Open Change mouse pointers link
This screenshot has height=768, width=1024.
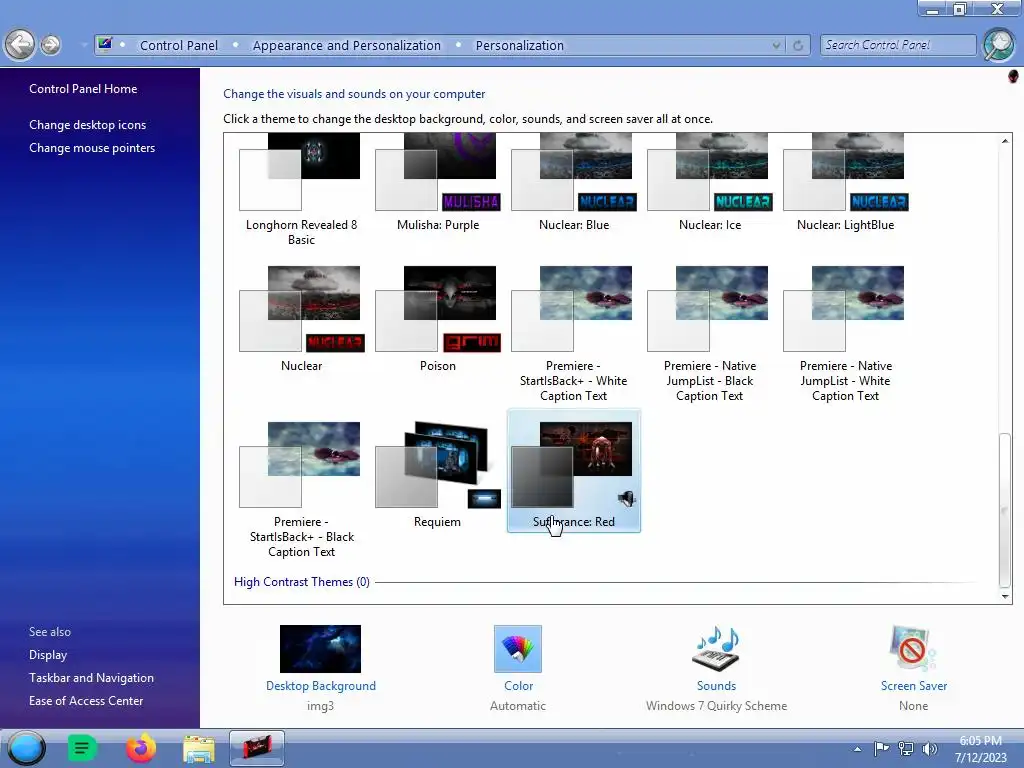click(92, 148)
